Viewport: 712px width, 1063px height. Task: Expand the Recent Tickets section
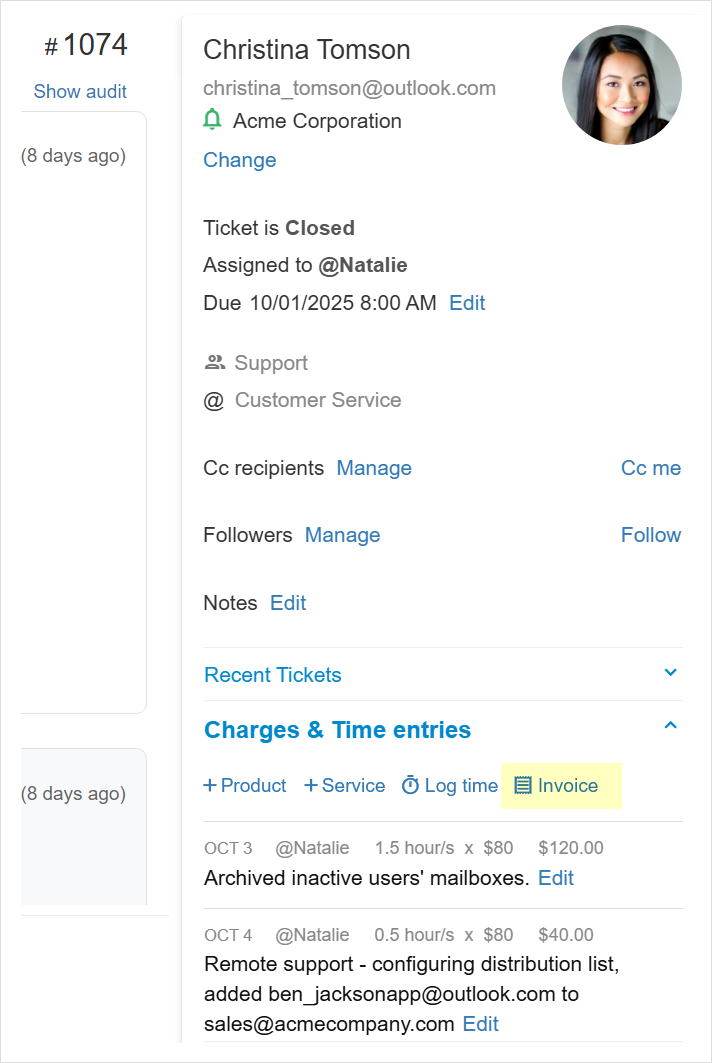pyautogui.click(x=670, y=673)
